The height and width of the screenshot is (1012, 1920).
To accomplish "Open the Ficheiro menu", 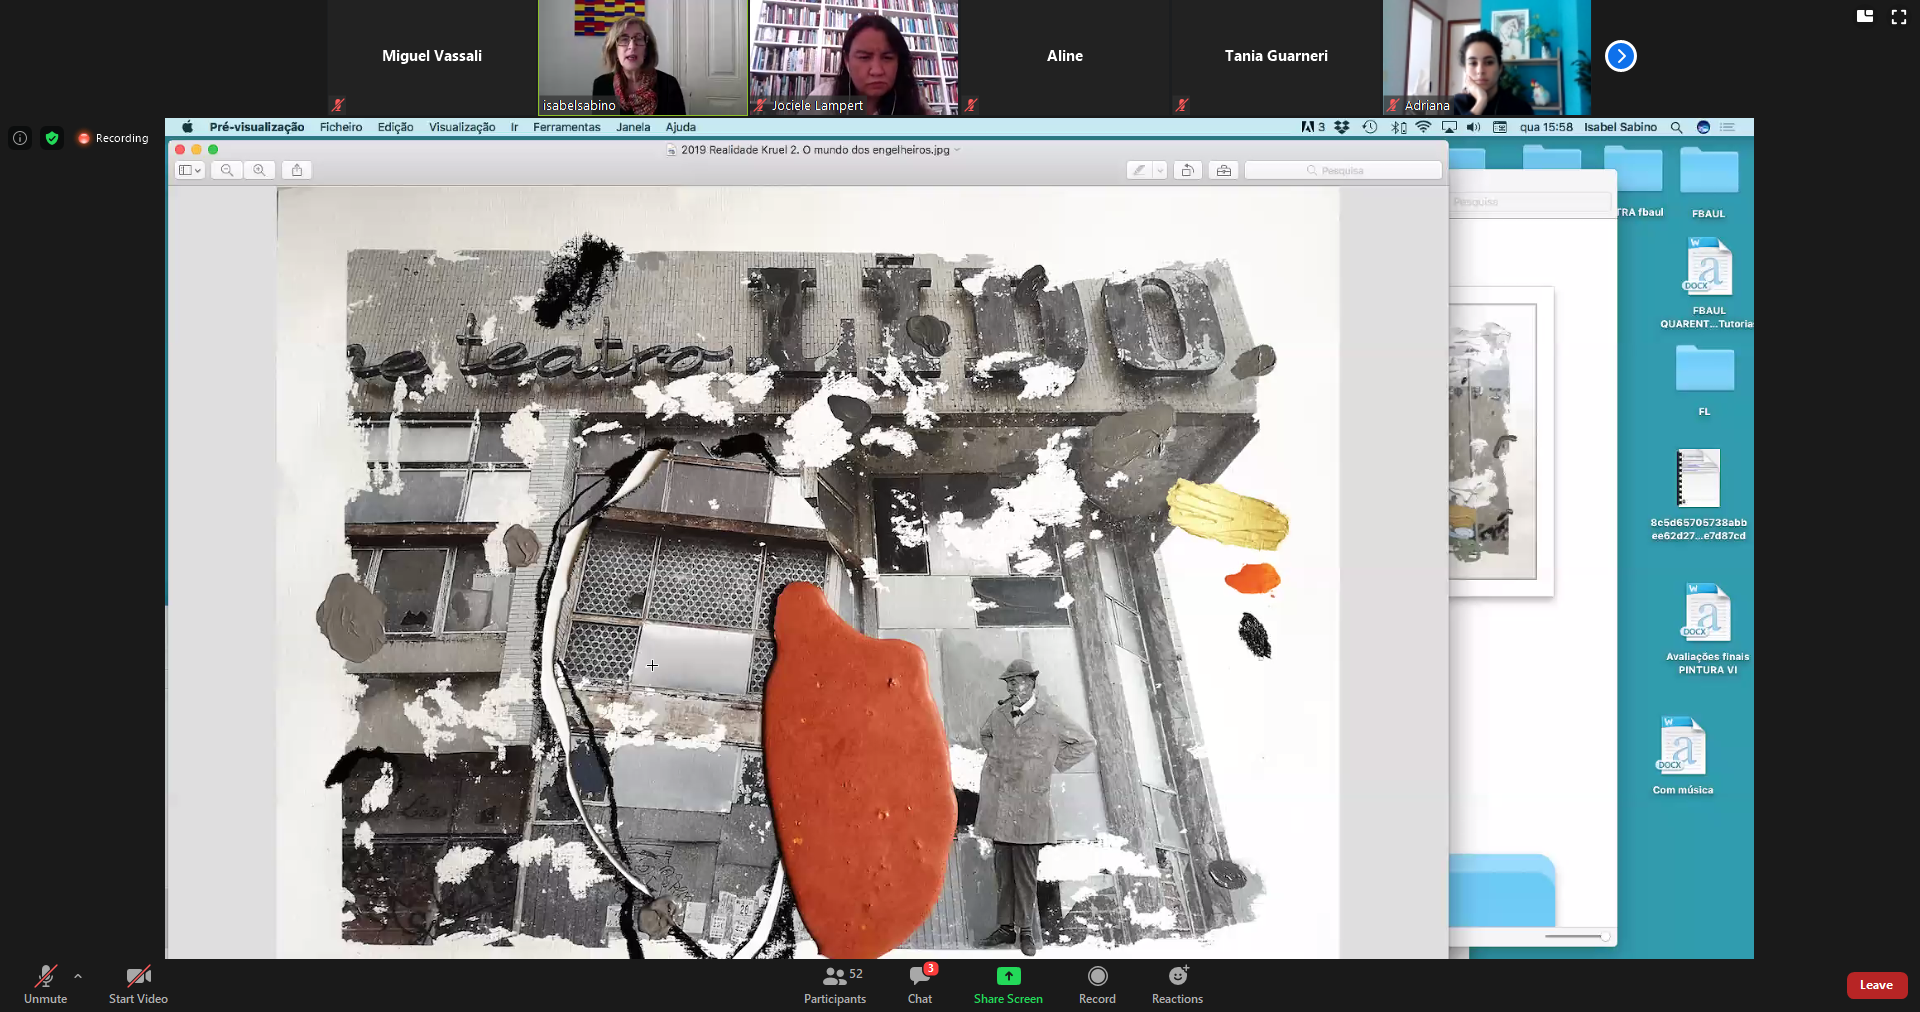I will click(x=341, y=127).
